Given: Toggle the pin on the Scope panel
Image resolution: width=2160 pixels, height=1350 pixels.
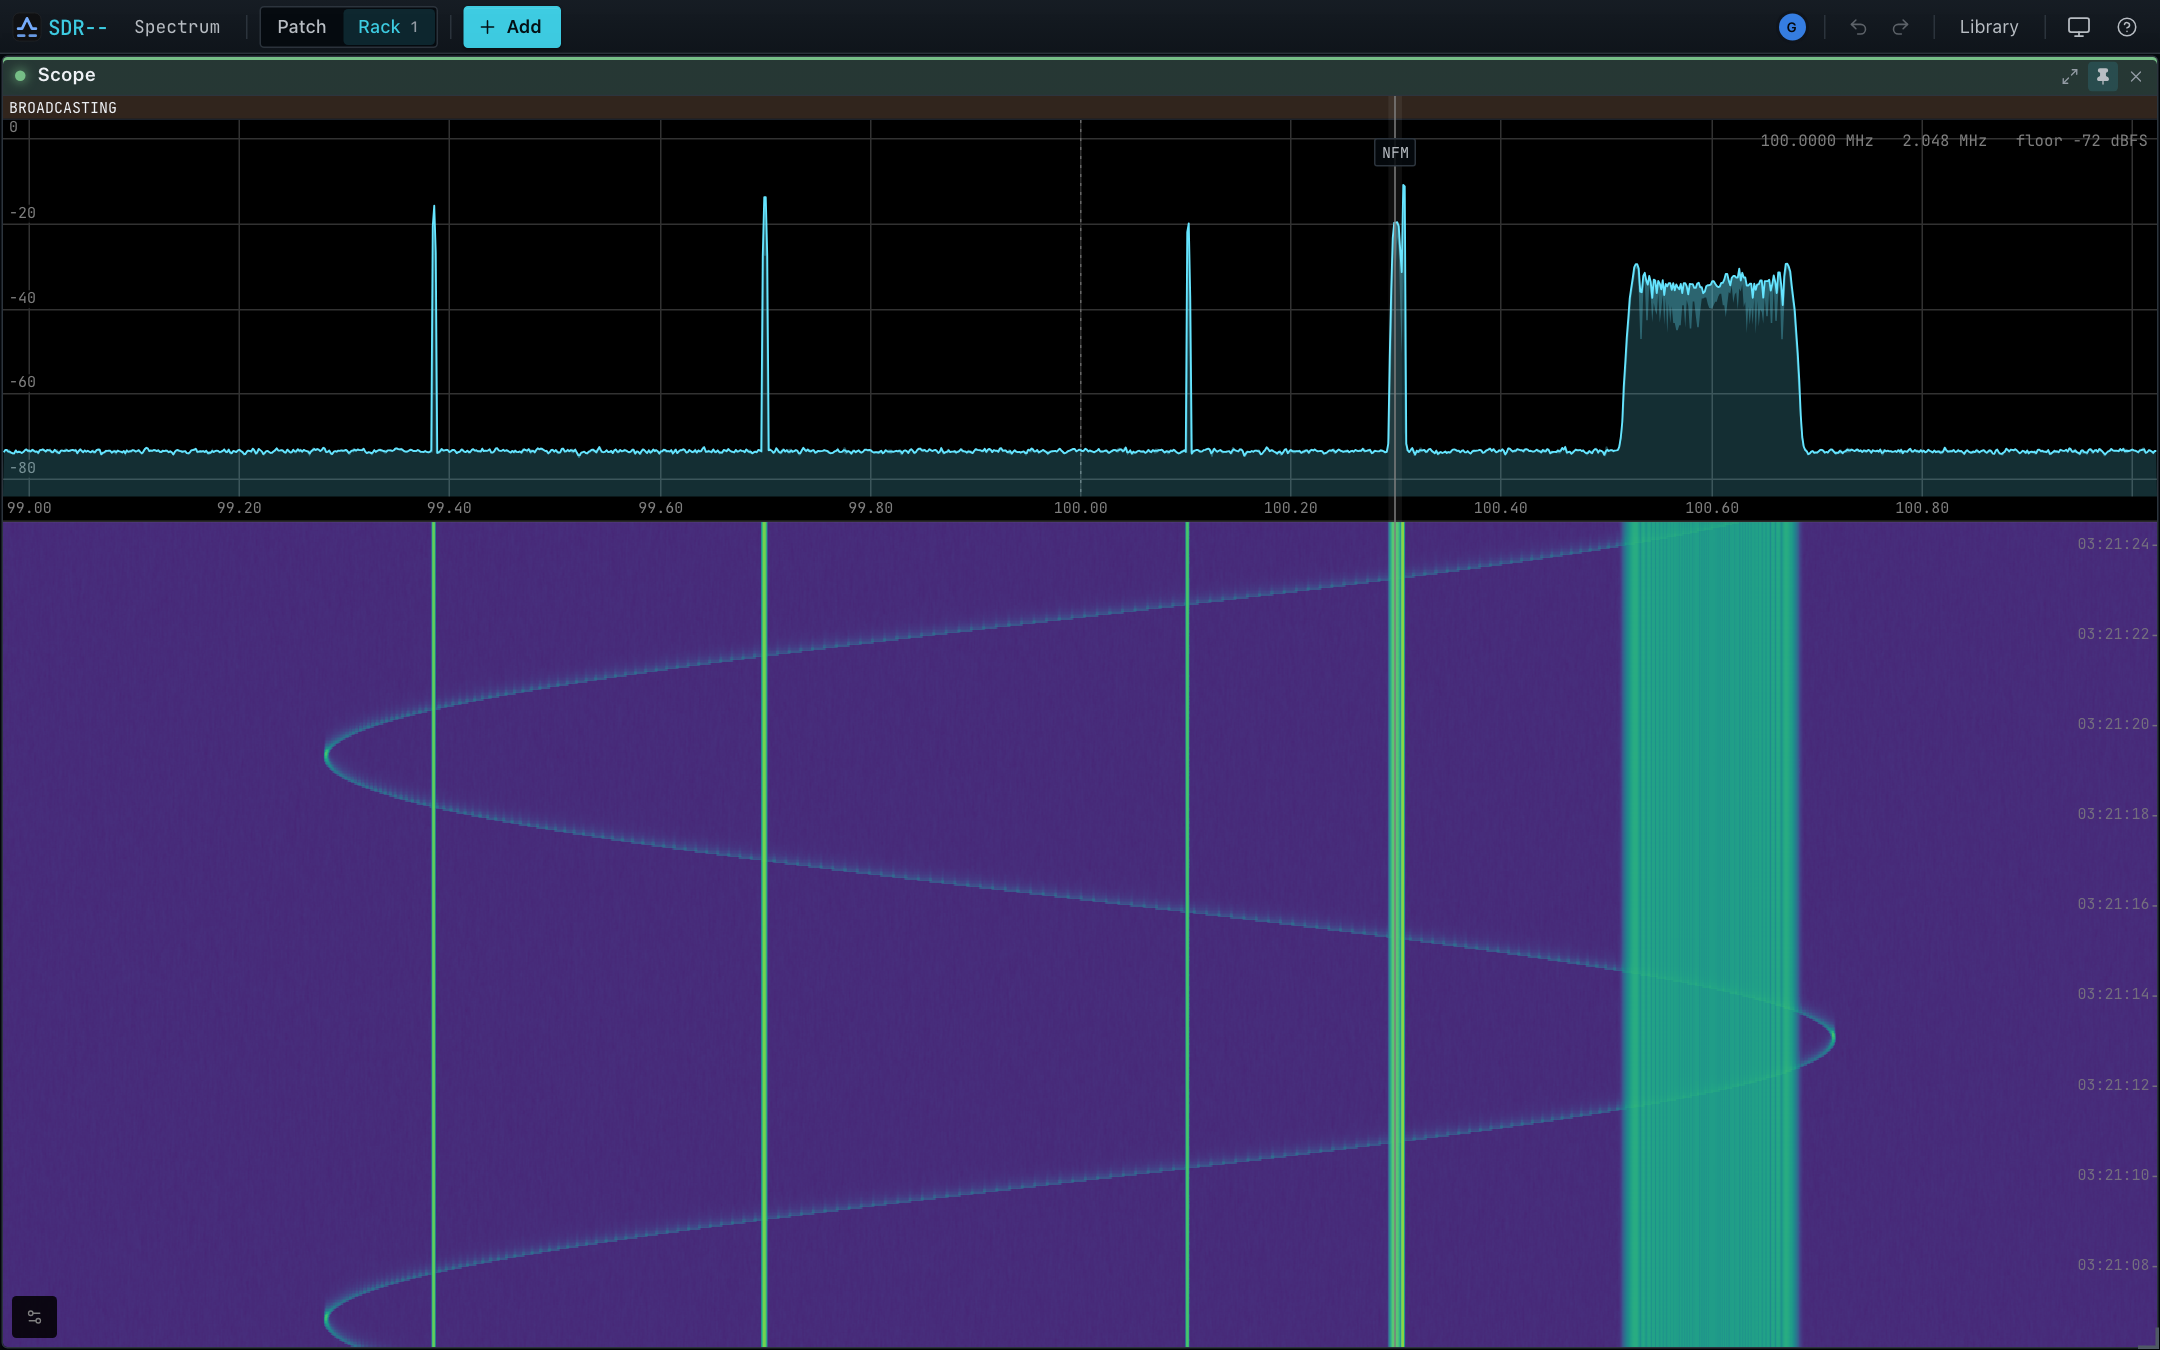Looking at the screenshot, I should click(x=2103, y=77).
